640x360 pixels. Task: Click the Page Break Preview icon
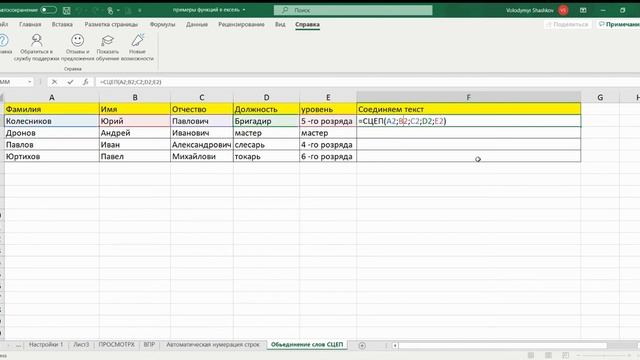(565, 356)
